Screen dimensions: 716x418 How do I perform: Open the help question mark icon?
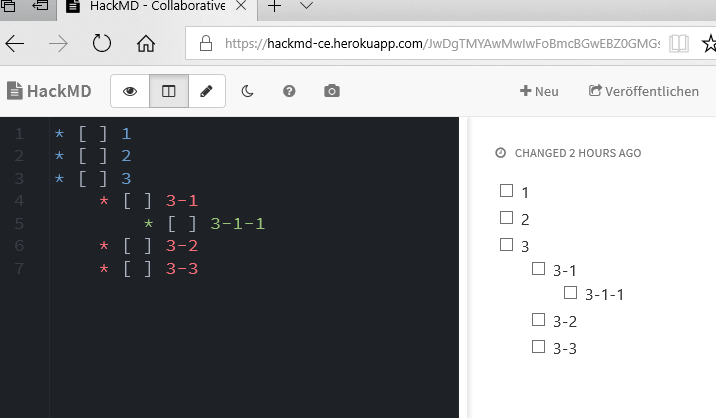[x=289, y=91]
